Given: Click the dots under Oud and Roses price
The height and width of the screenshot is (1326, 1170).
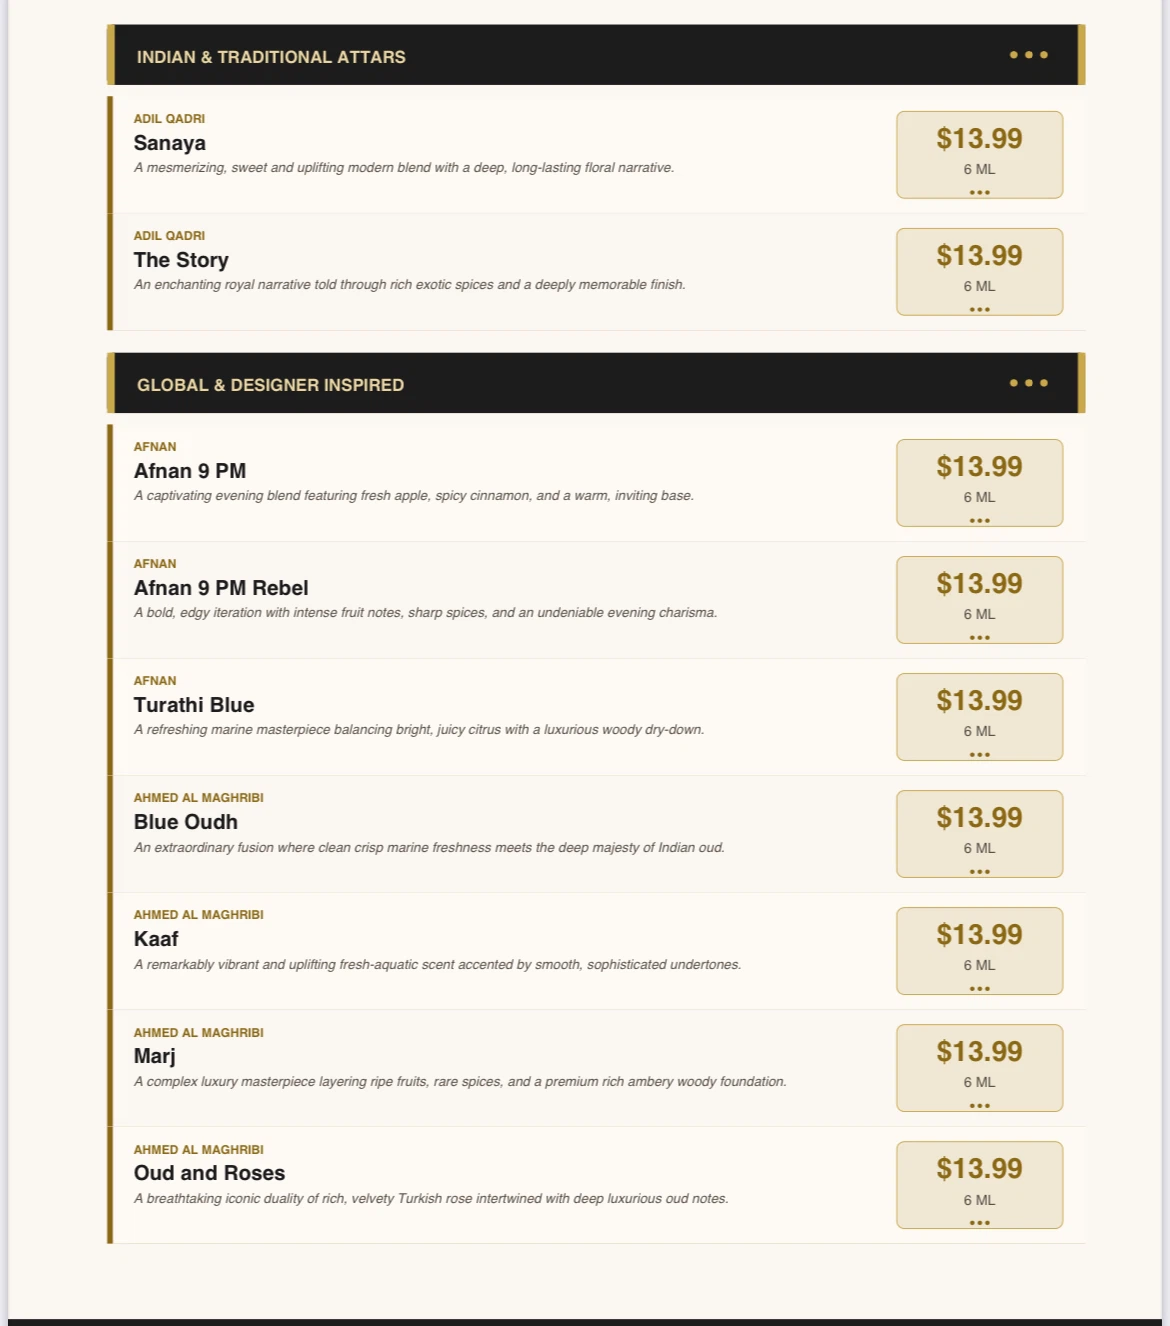Looking at the screenshot, I should coord(980,1222).
